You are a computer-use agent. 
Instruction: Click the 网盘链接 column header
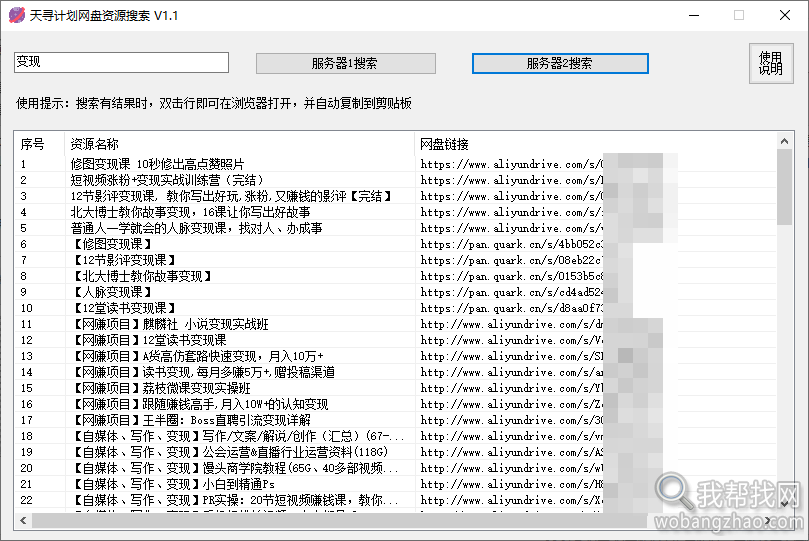pyautogui.click(x=595, y=144)
